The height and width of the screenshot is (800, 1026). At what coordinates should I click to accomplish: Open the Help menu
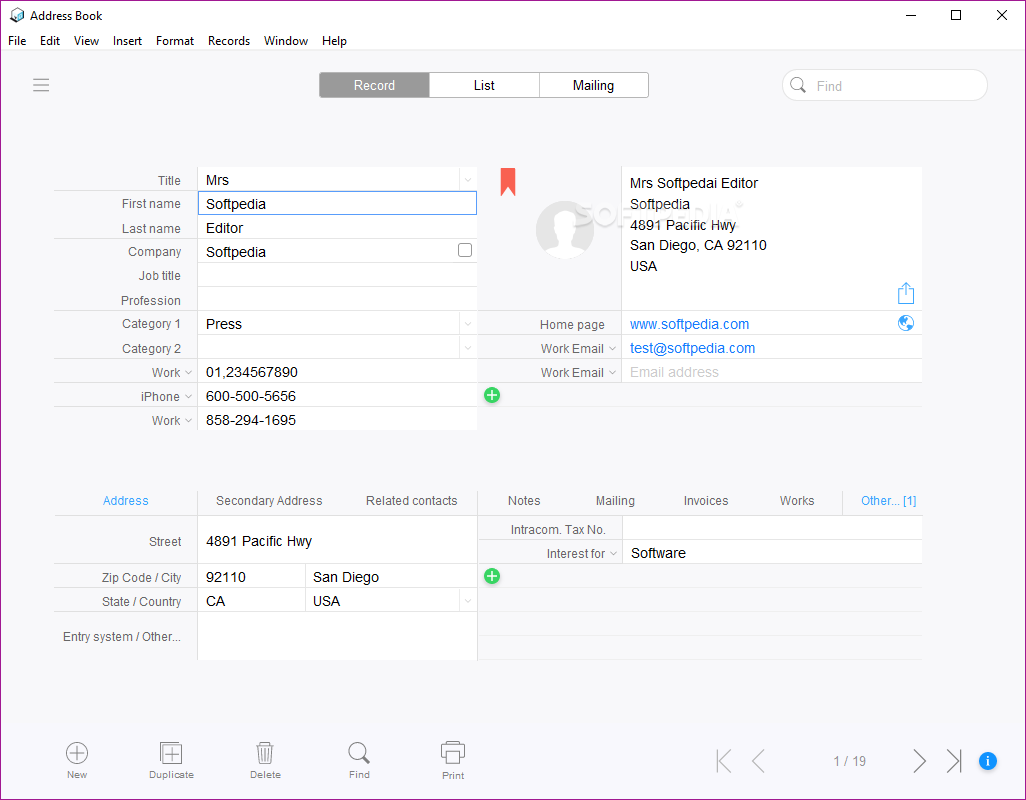pyautogui.click(x=334, y=41)
